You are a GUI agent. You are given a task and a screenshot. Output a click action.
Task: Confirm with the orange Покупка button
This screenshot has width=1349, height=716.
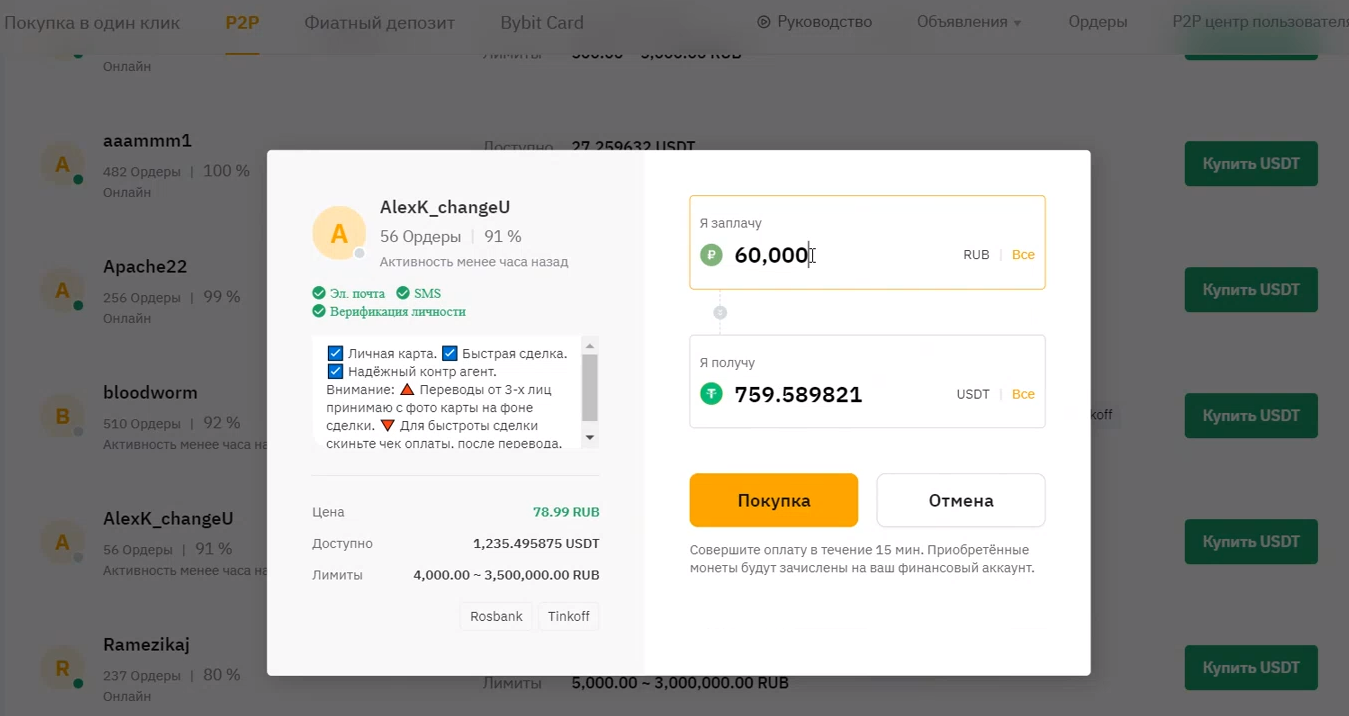click(x=773, y=500)
